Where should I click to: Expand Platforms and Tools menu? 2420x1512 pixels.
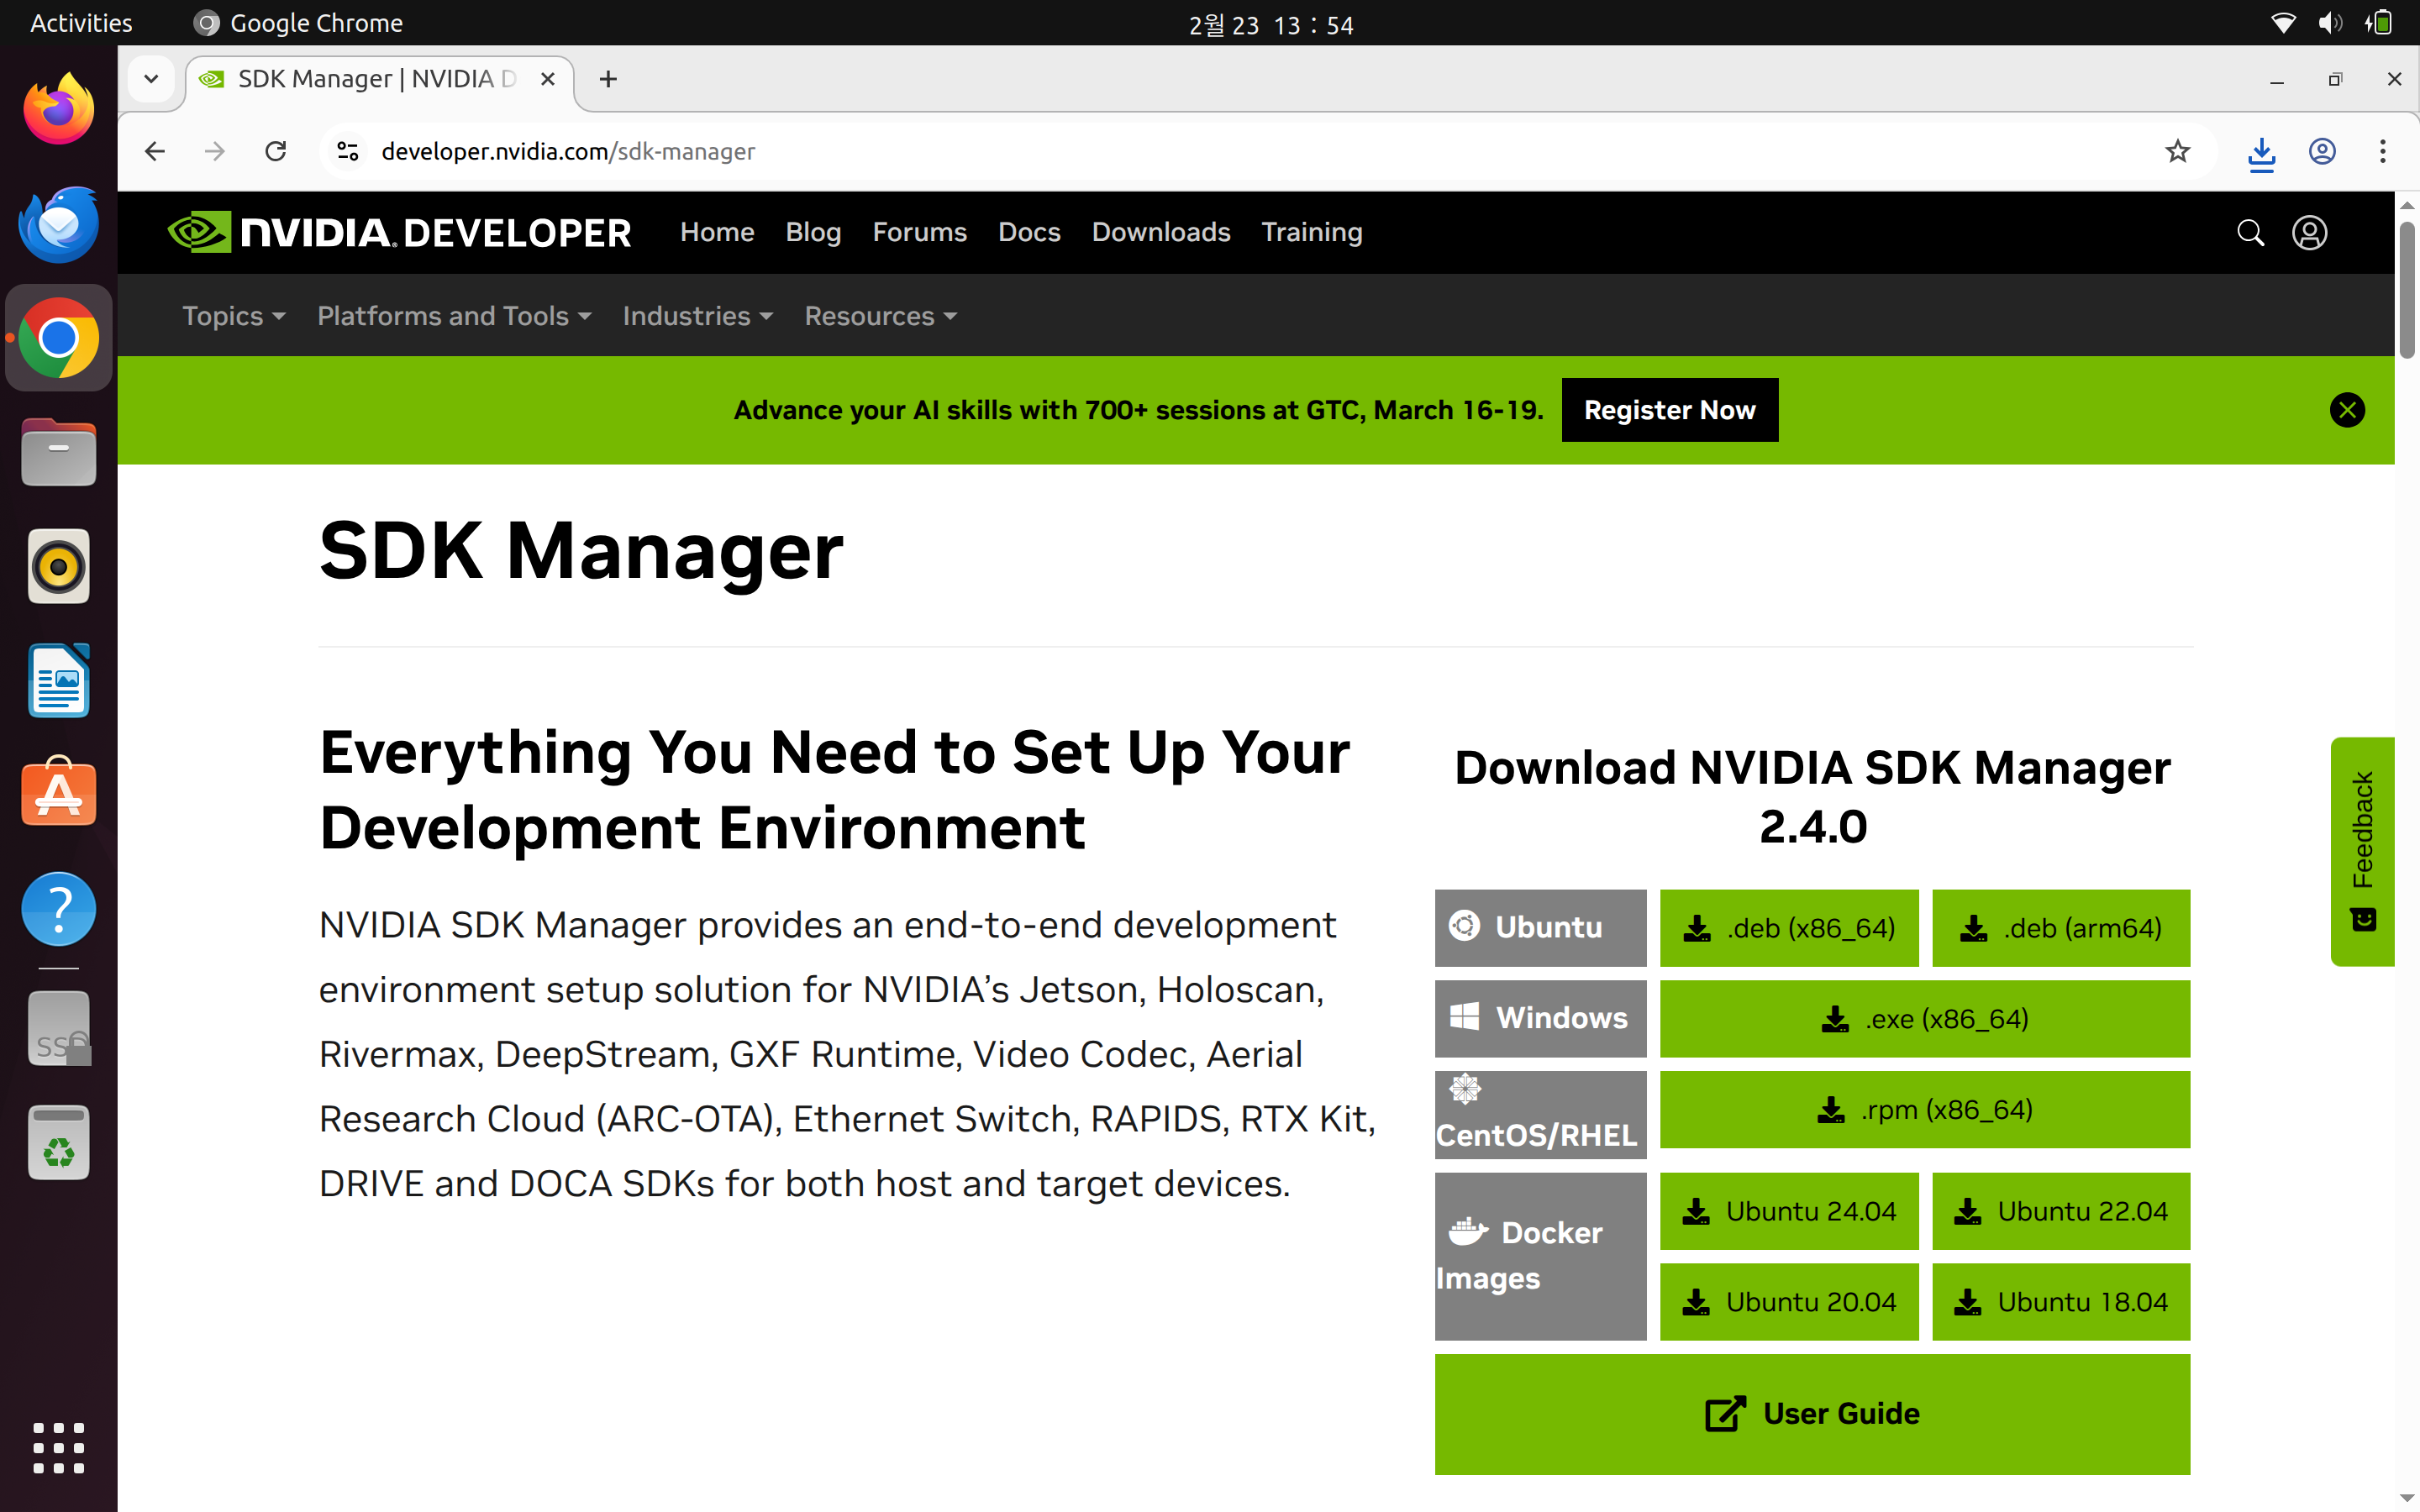click(x=454, y=316)
